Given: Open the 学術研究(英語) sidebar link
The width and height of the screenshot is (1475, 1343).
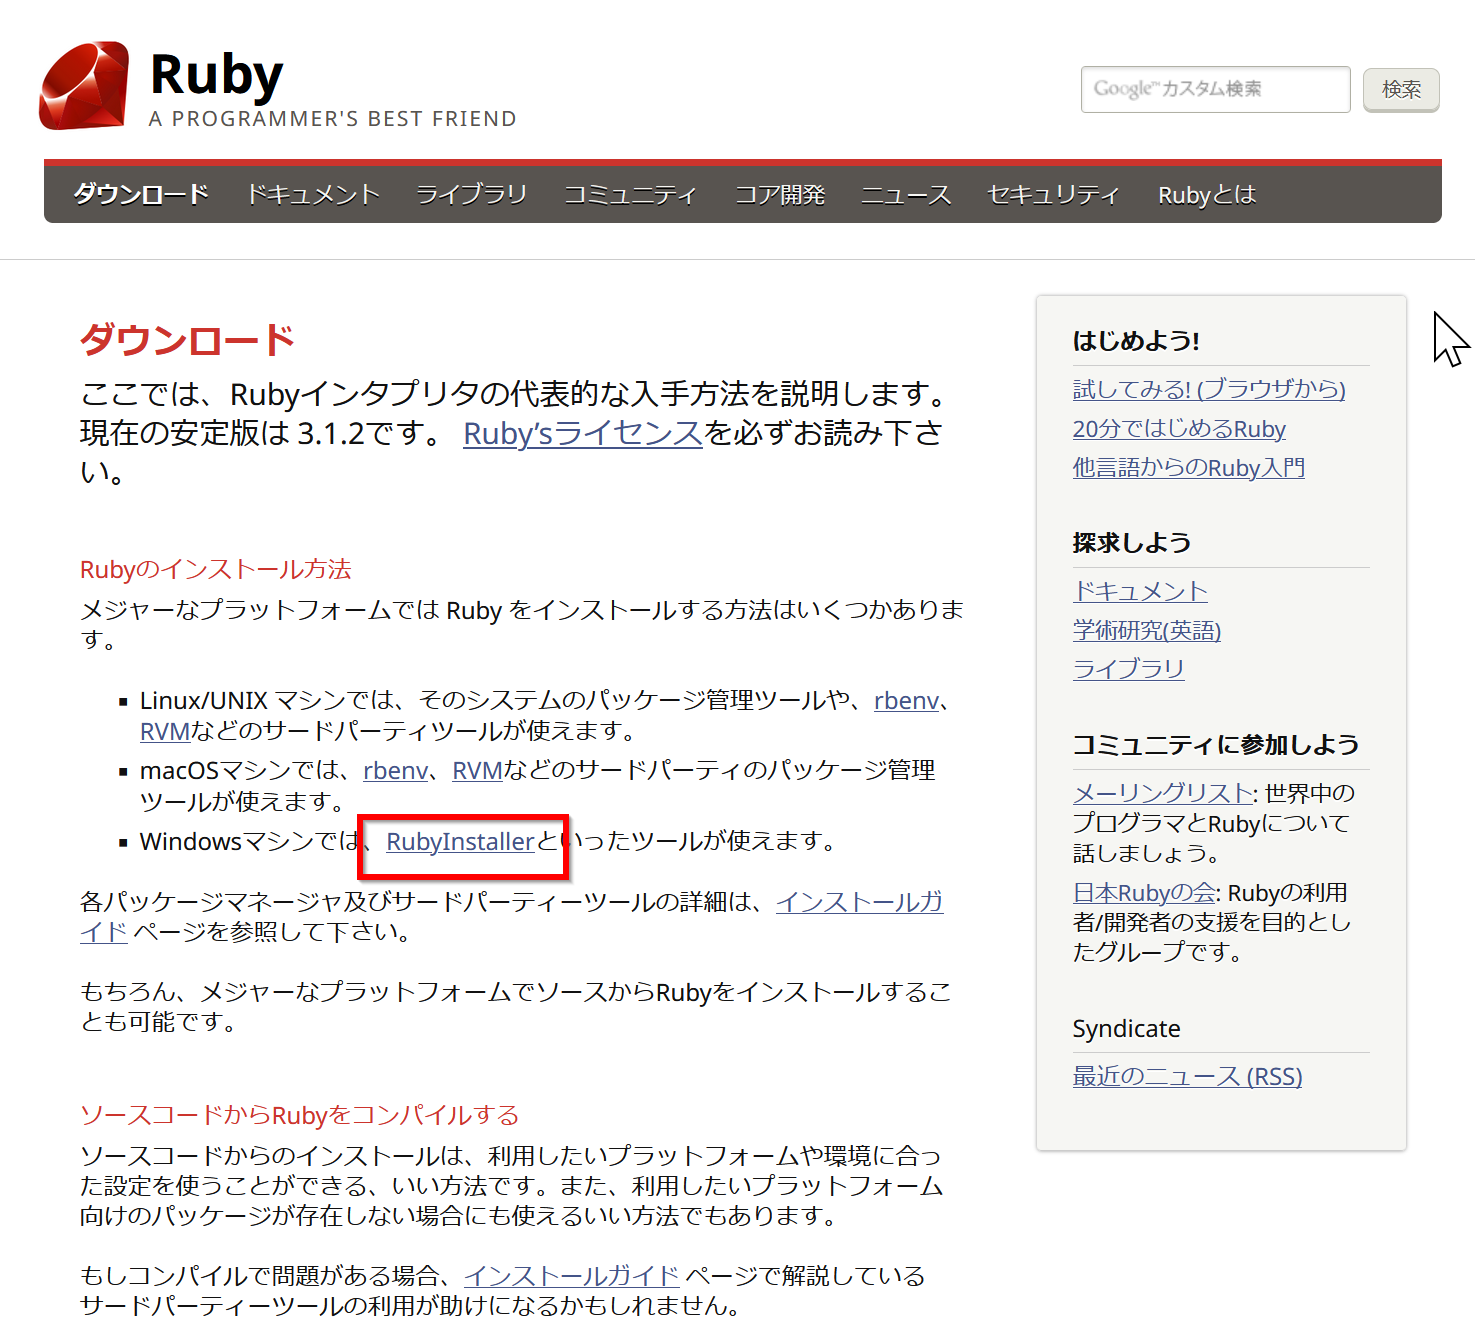Looking at the screenshot, I should (x=1146, y=630).
